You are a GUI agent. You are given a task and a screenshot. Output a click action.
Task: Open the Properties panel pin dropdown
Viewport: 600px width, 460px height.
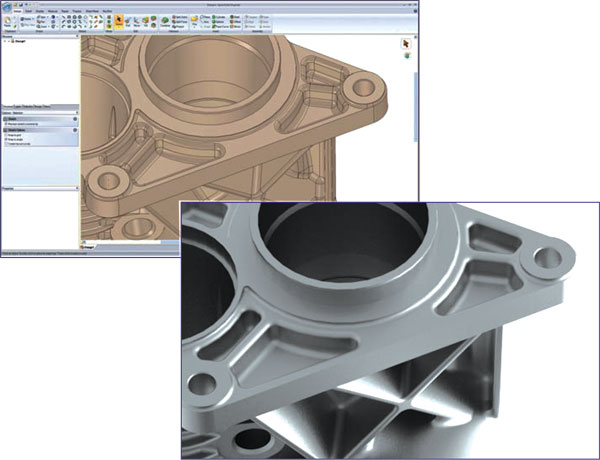pos(77,188)
